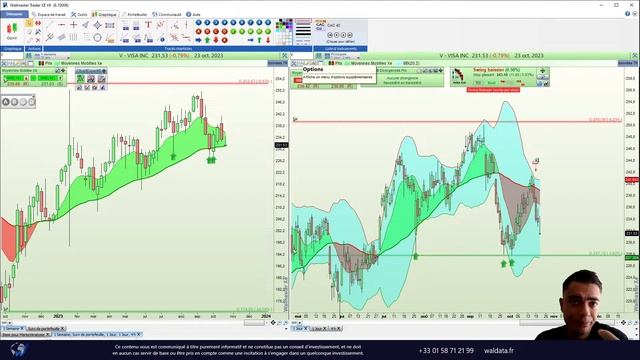Click the red Signal Baissier alert button
640x360 pixels.
point(493,89)
